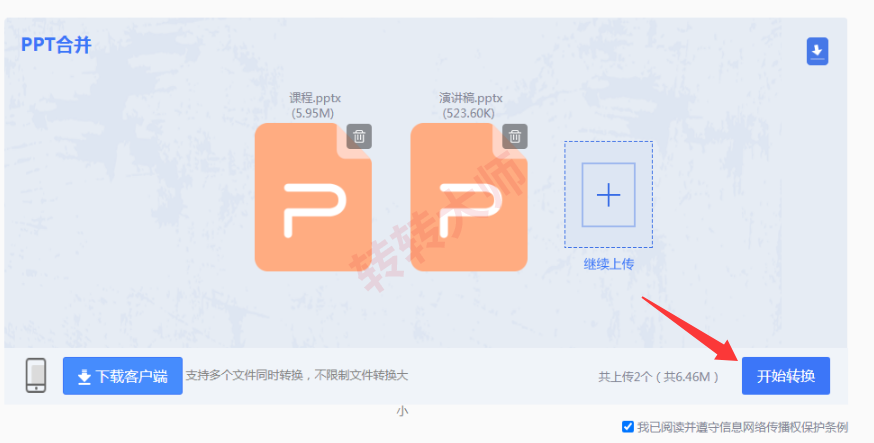The height and width of the screenshot is (443, 874).
Task: Click the PPT合并 heading
Action: (56, 45)
